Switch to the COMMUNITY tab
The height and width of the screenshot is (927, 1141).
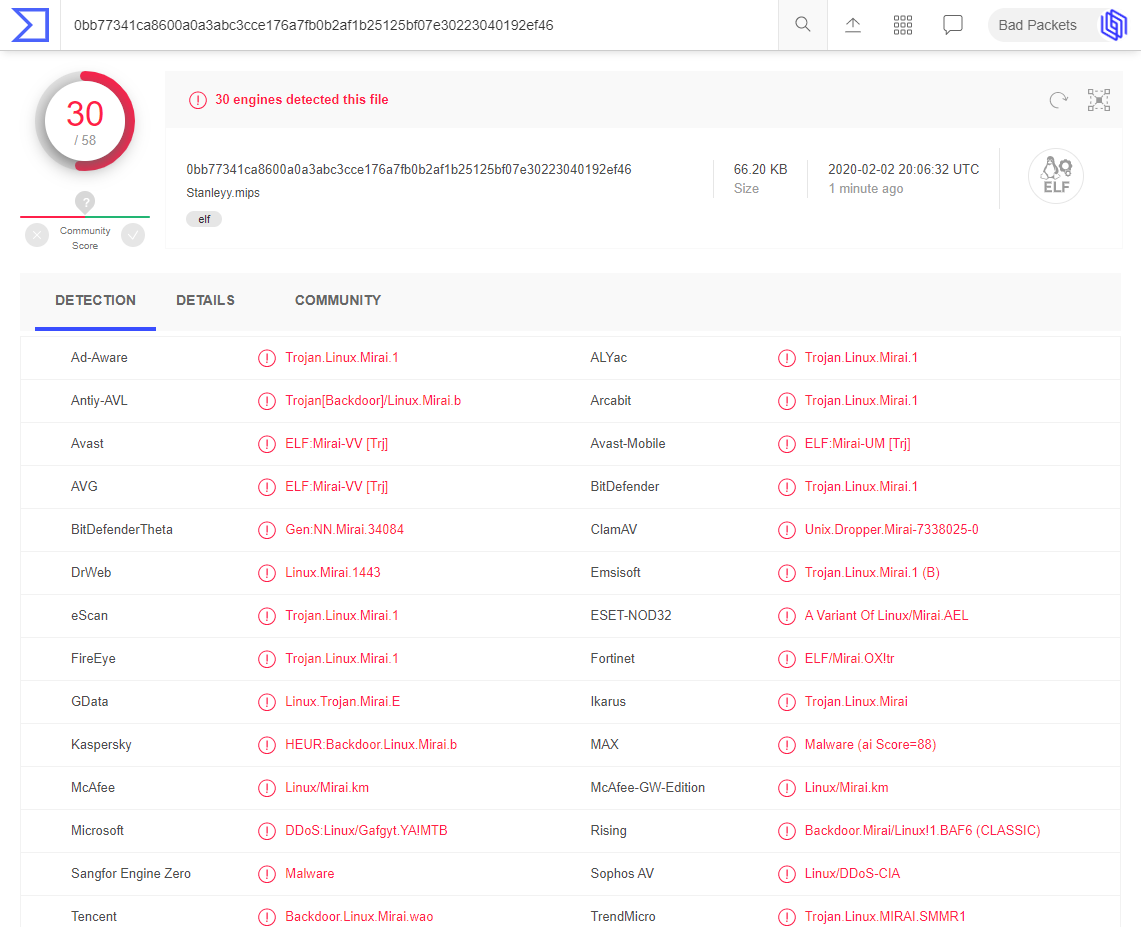click(338, 301)
